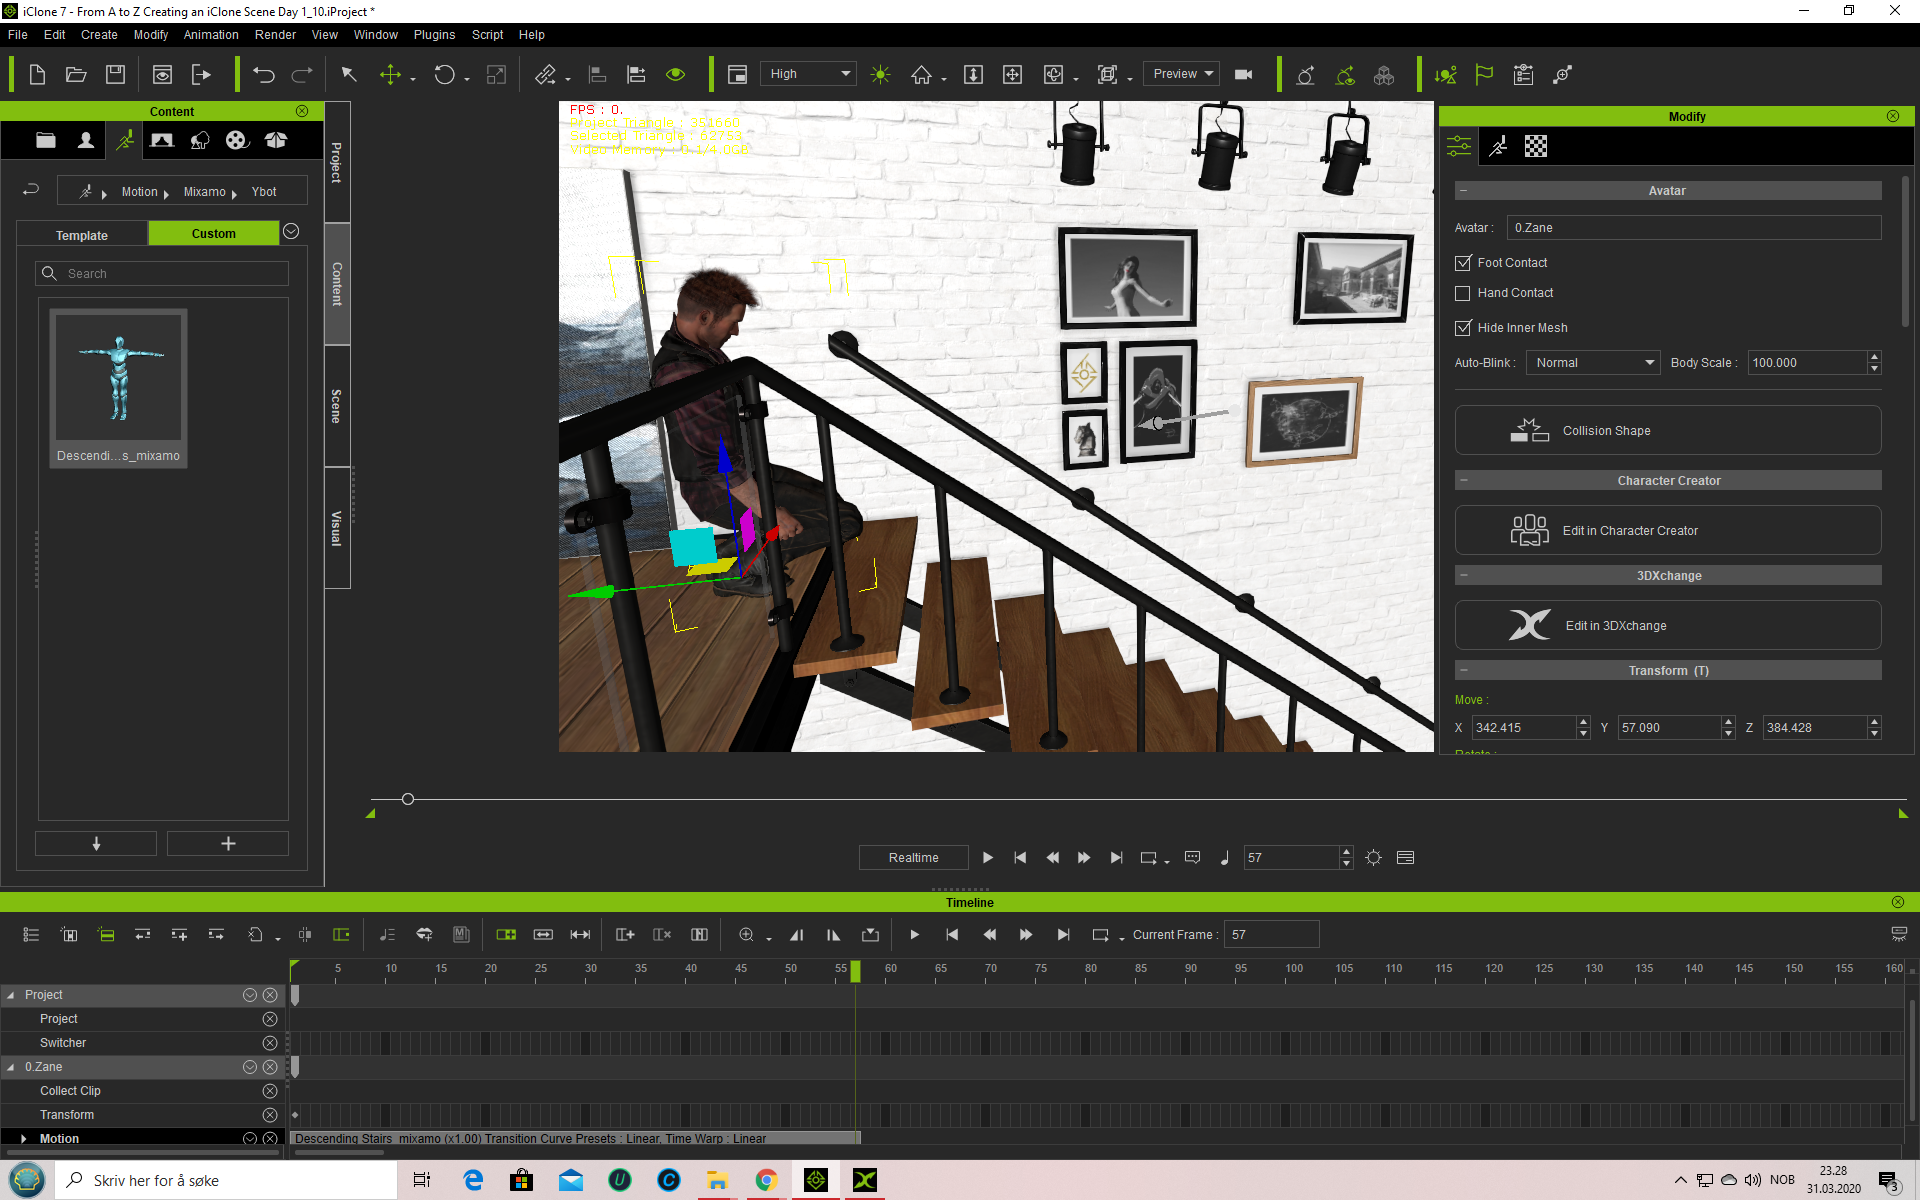Click the timeline Zoom magnifier icon
Image resolution: width=1920 pixels, height=1200 pixels.
point(746,934)
